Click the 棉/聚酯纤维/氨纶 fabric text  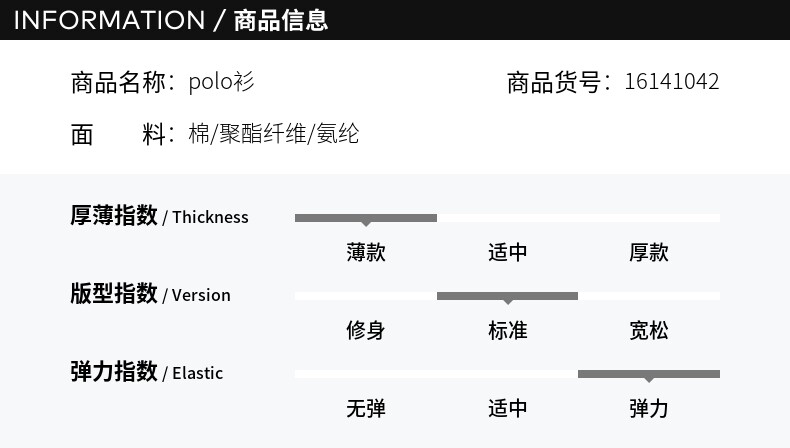point(273,134)
